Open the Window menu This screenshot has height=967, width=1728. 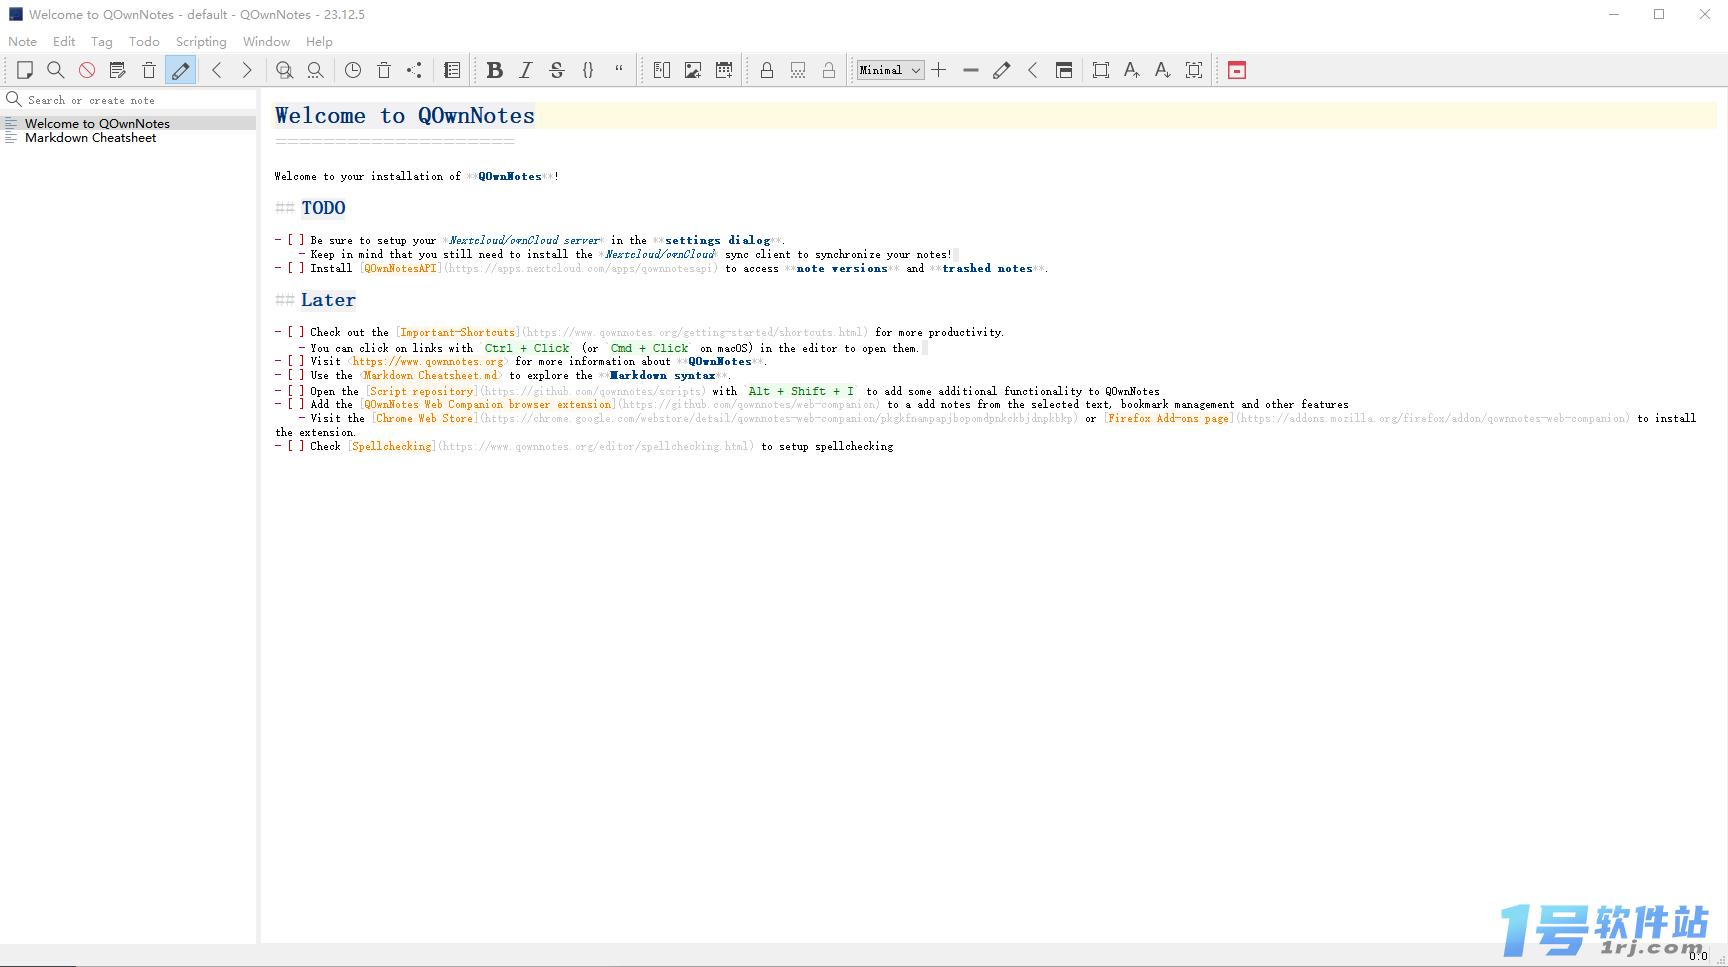(266, 42)
